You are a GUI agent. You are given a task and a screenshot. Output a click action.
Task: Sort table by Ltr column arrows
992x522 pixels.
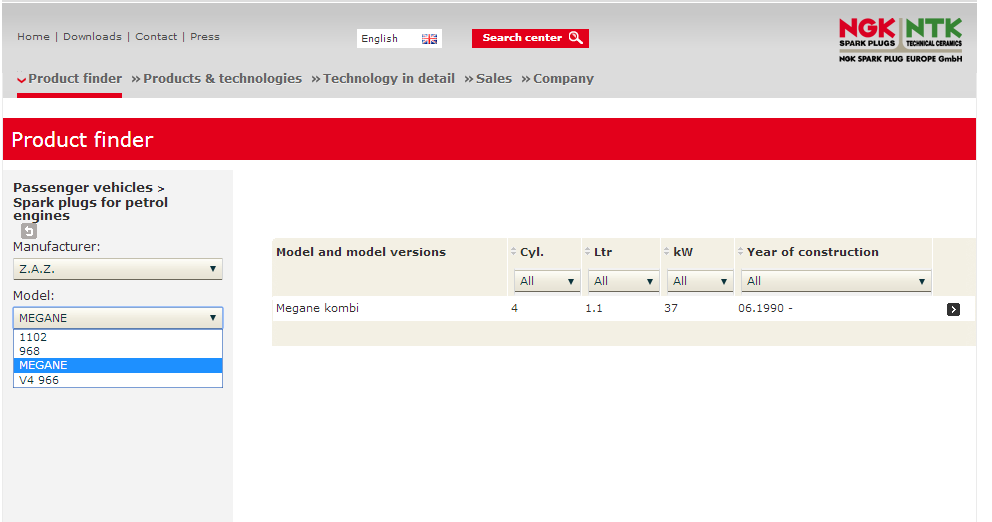(588, 252)
